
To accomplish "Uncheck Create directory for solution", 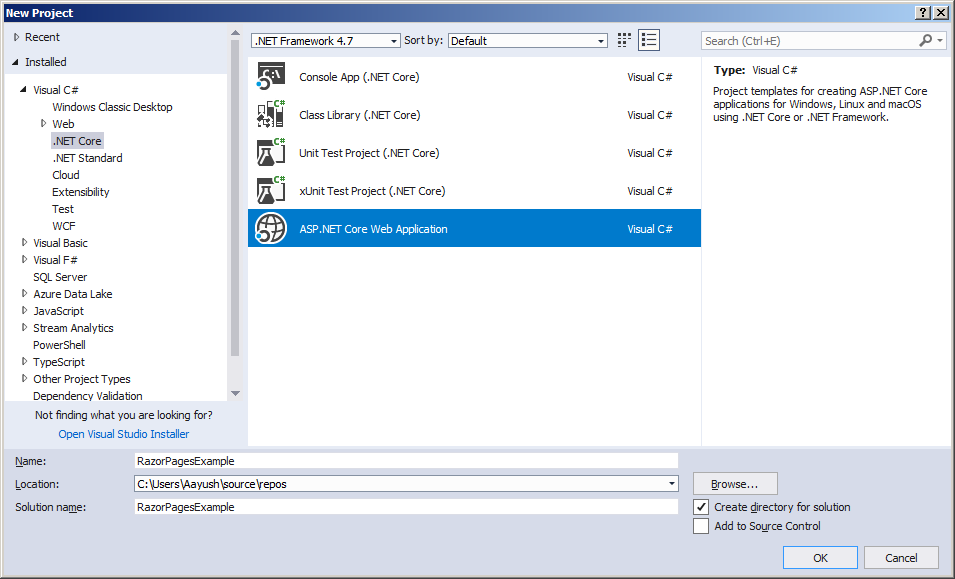I will 701,507.
